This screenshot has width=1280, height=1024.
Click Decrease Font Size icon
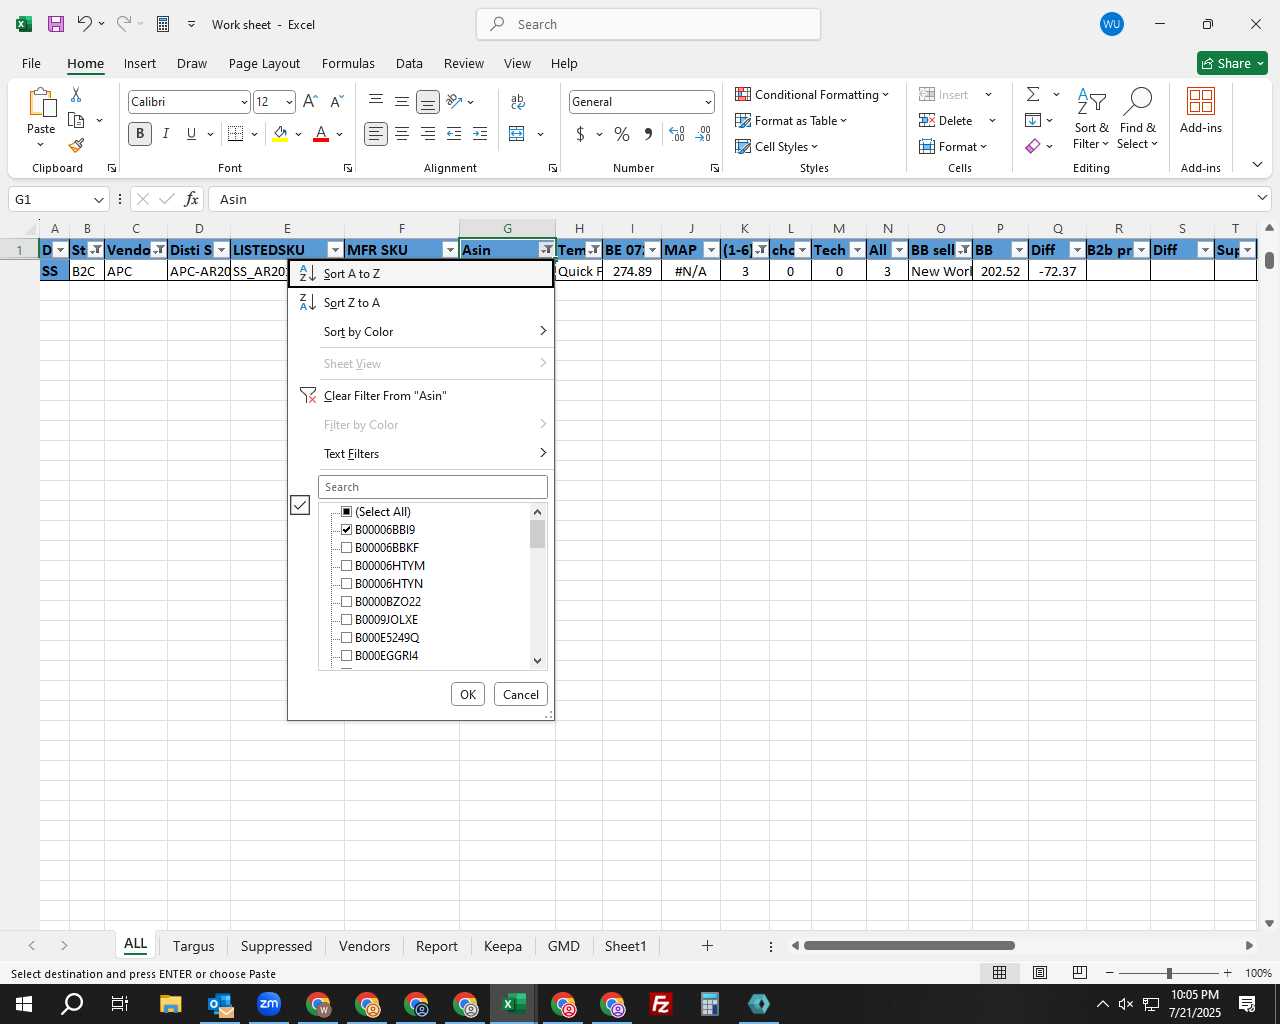tap(336, 101)
